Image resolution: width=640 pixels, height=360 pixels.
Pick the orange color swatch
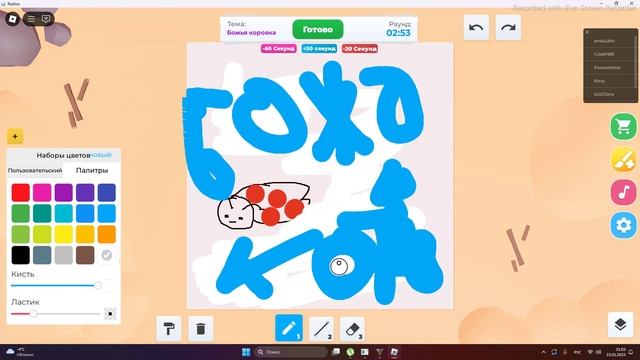[x=107, y=234]
